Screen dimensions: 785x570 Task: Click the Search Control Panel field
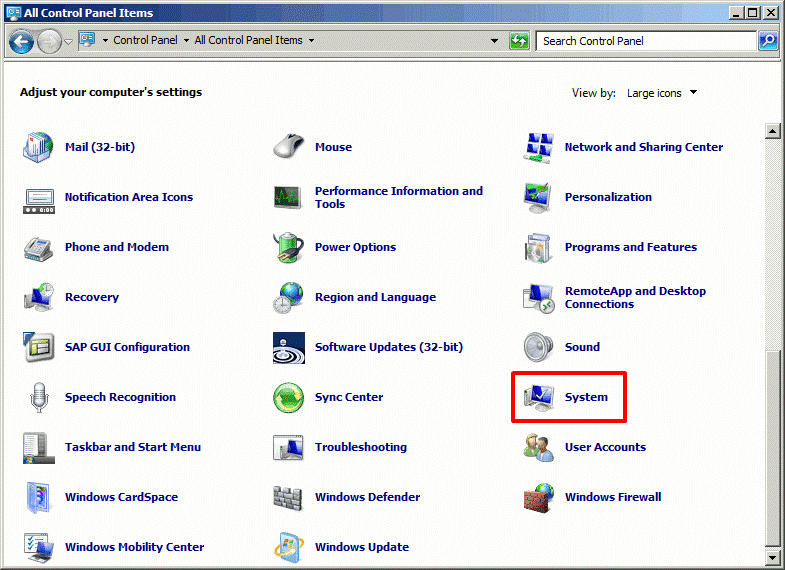tap(646, 41)
